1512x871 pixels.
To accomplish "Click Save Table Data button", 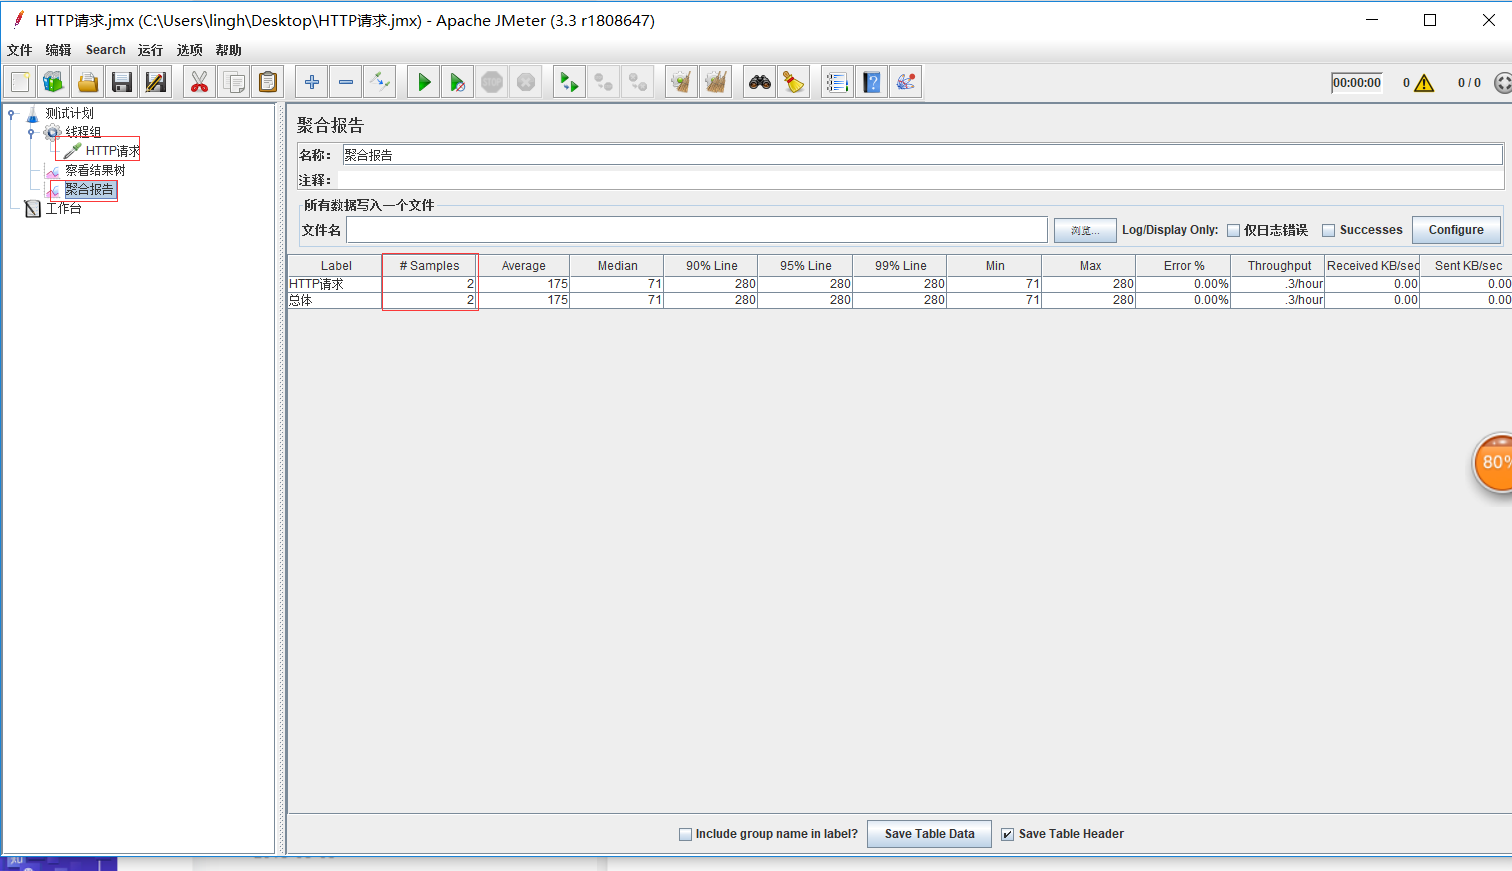I will click(929, 834).
